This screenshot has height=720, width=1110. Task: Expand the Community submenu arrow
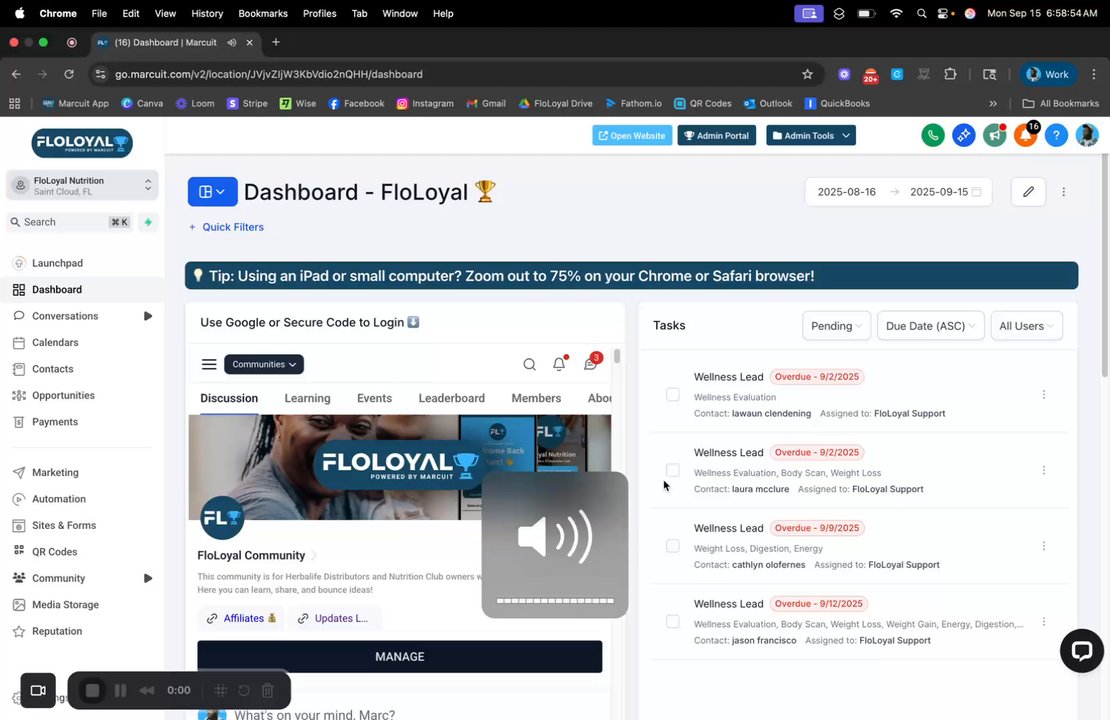148,578
